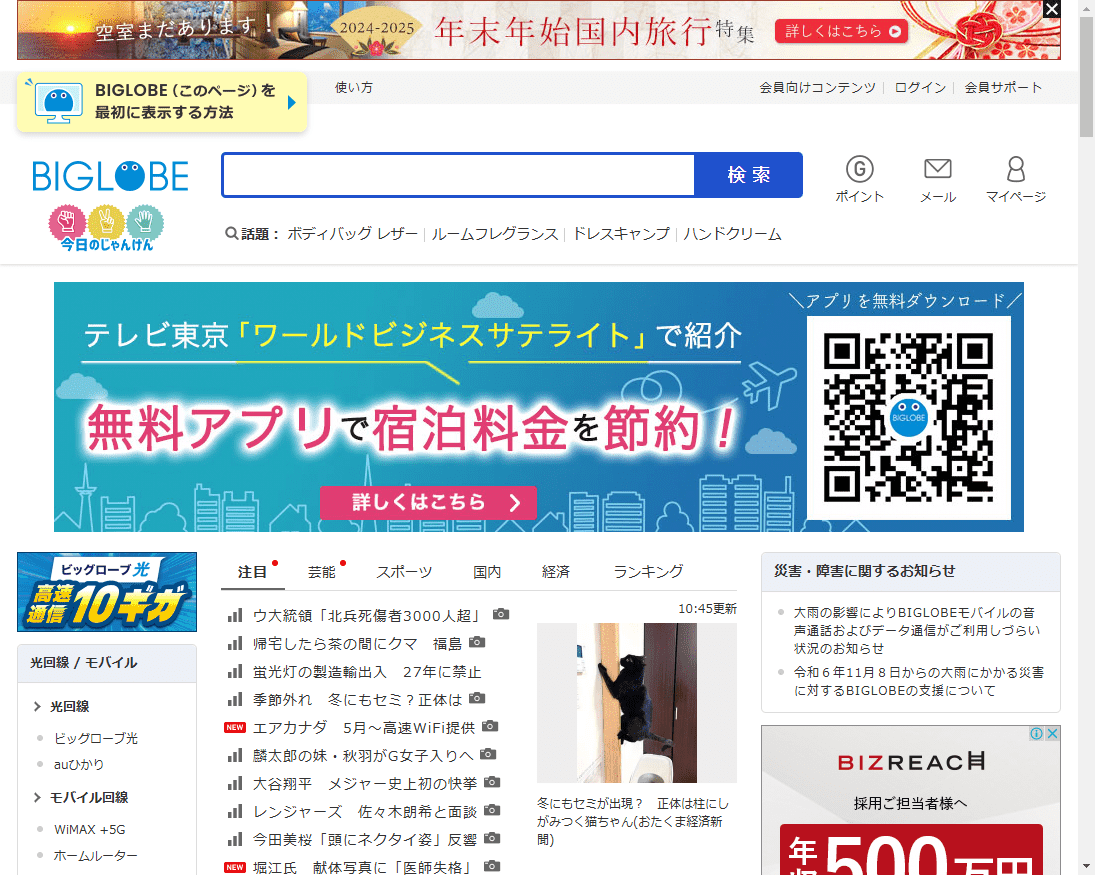Screen dimensions: 1095x875
Task: Click trending topic ドレスキャンプ
Action: pos(621,234)
